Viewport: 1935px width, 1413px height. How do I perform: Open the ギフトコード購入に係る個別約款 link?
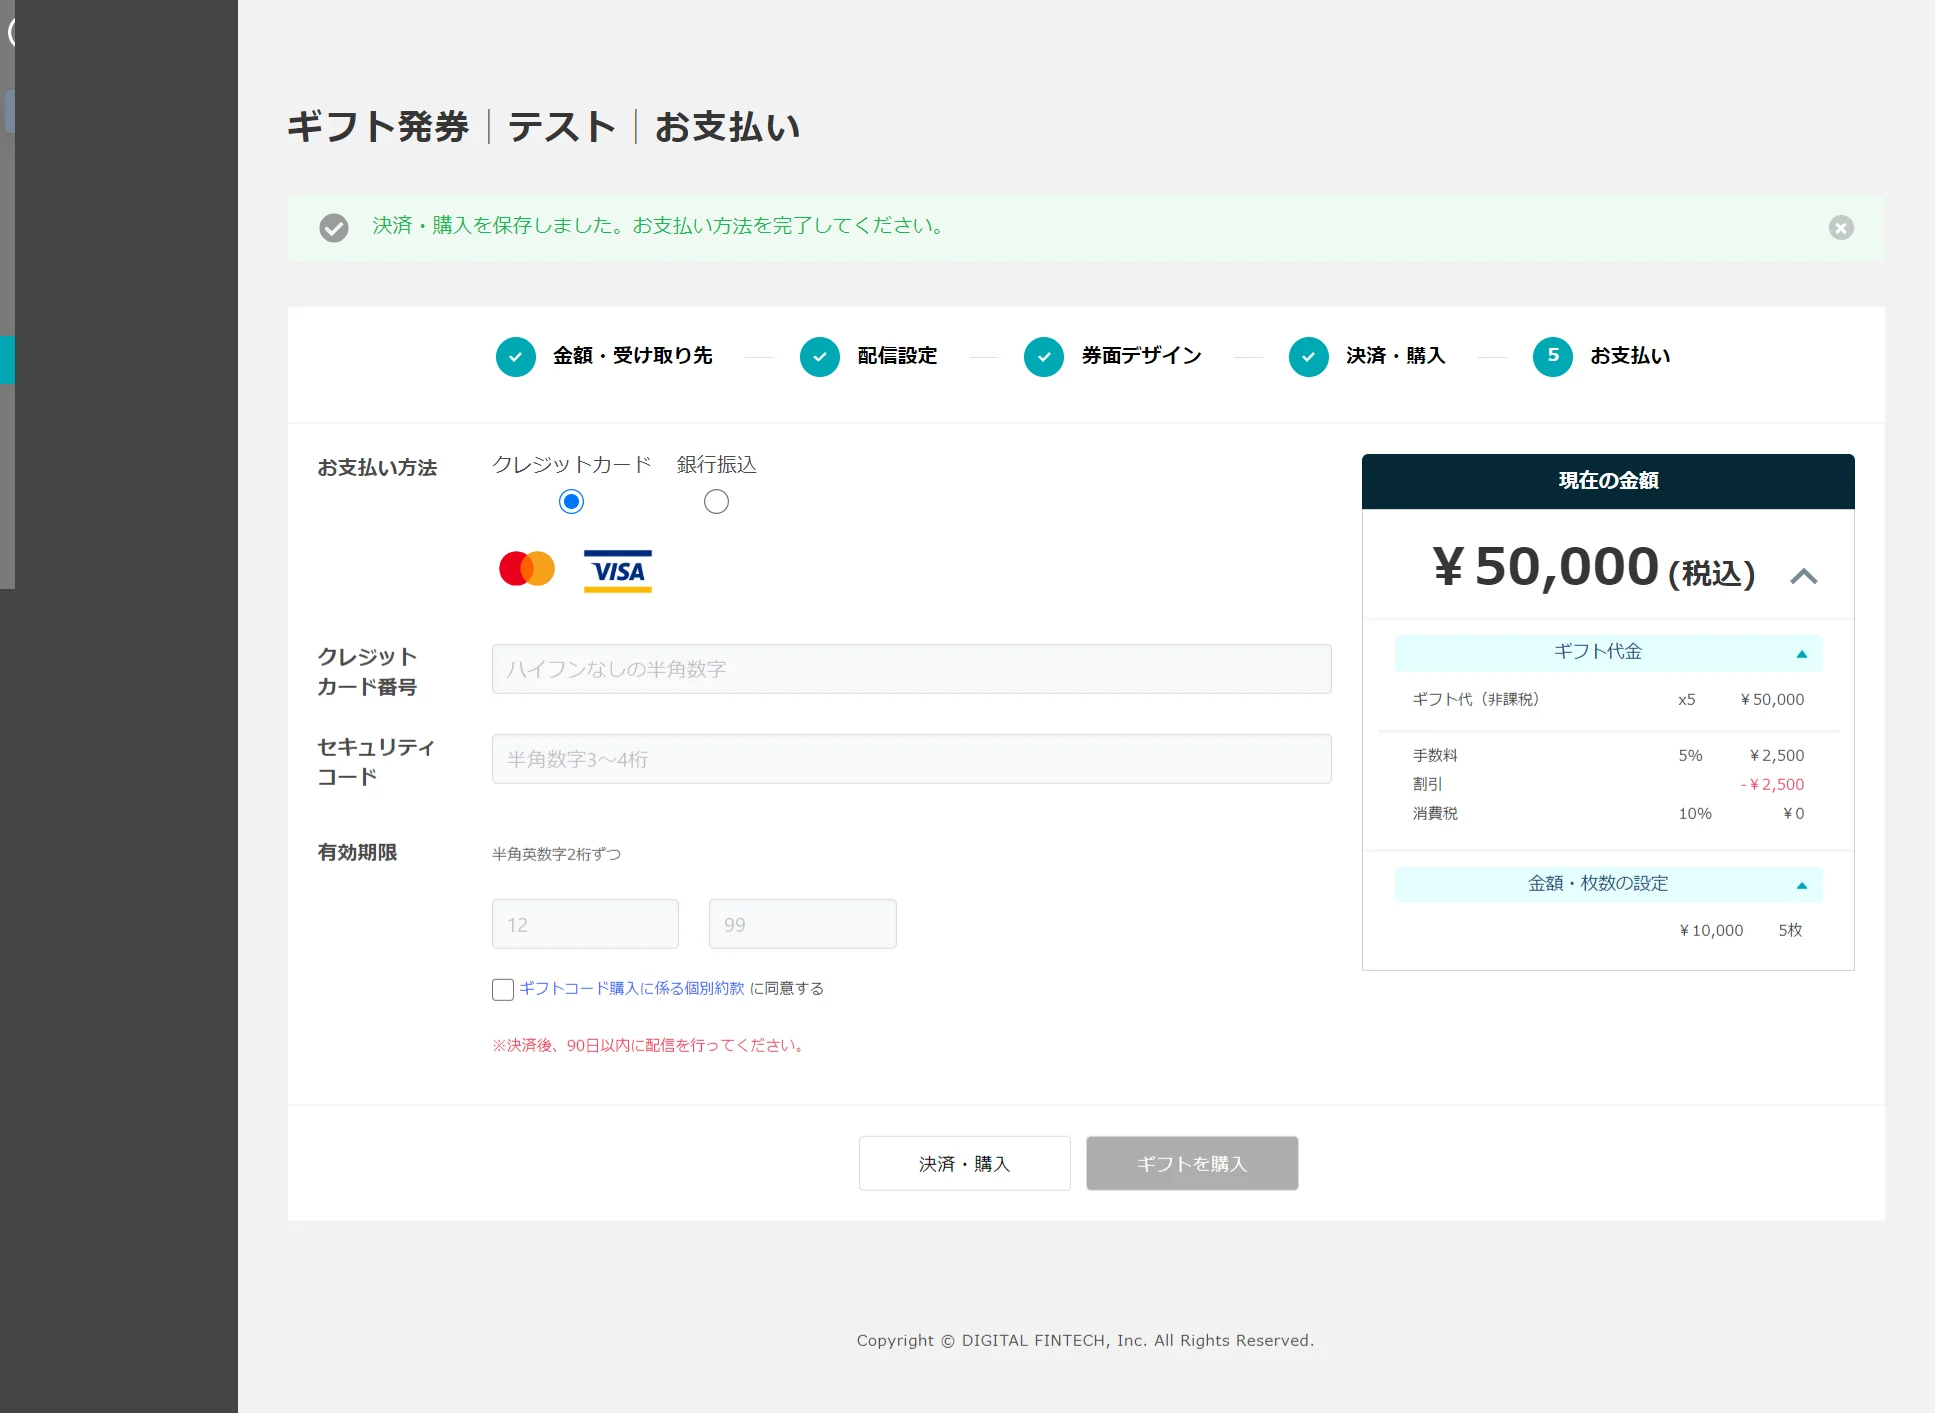click(x=632, y=988)
